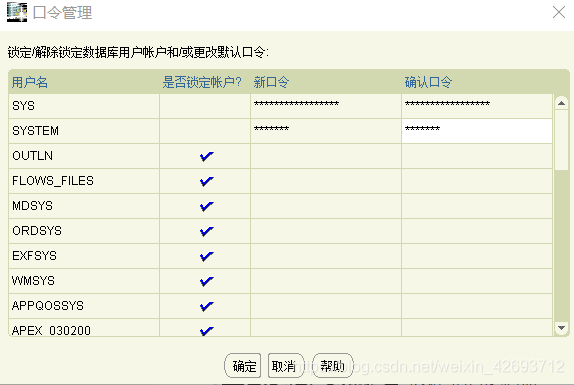574x385 pixels.
Task: Click the 口令管理 title bar app icon
Action: pos(17,12)
